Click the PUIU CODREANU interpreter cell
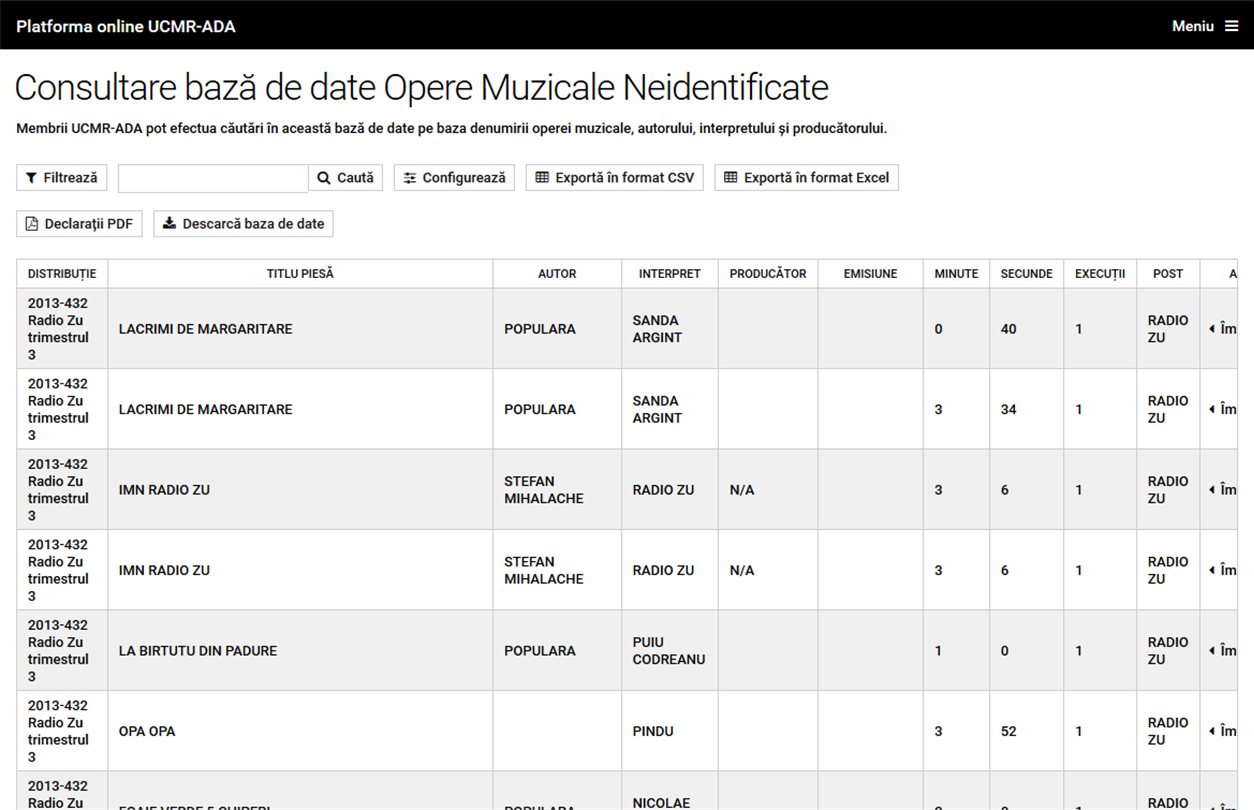The height and width of the screenshot is (810, 1254). 670,651
